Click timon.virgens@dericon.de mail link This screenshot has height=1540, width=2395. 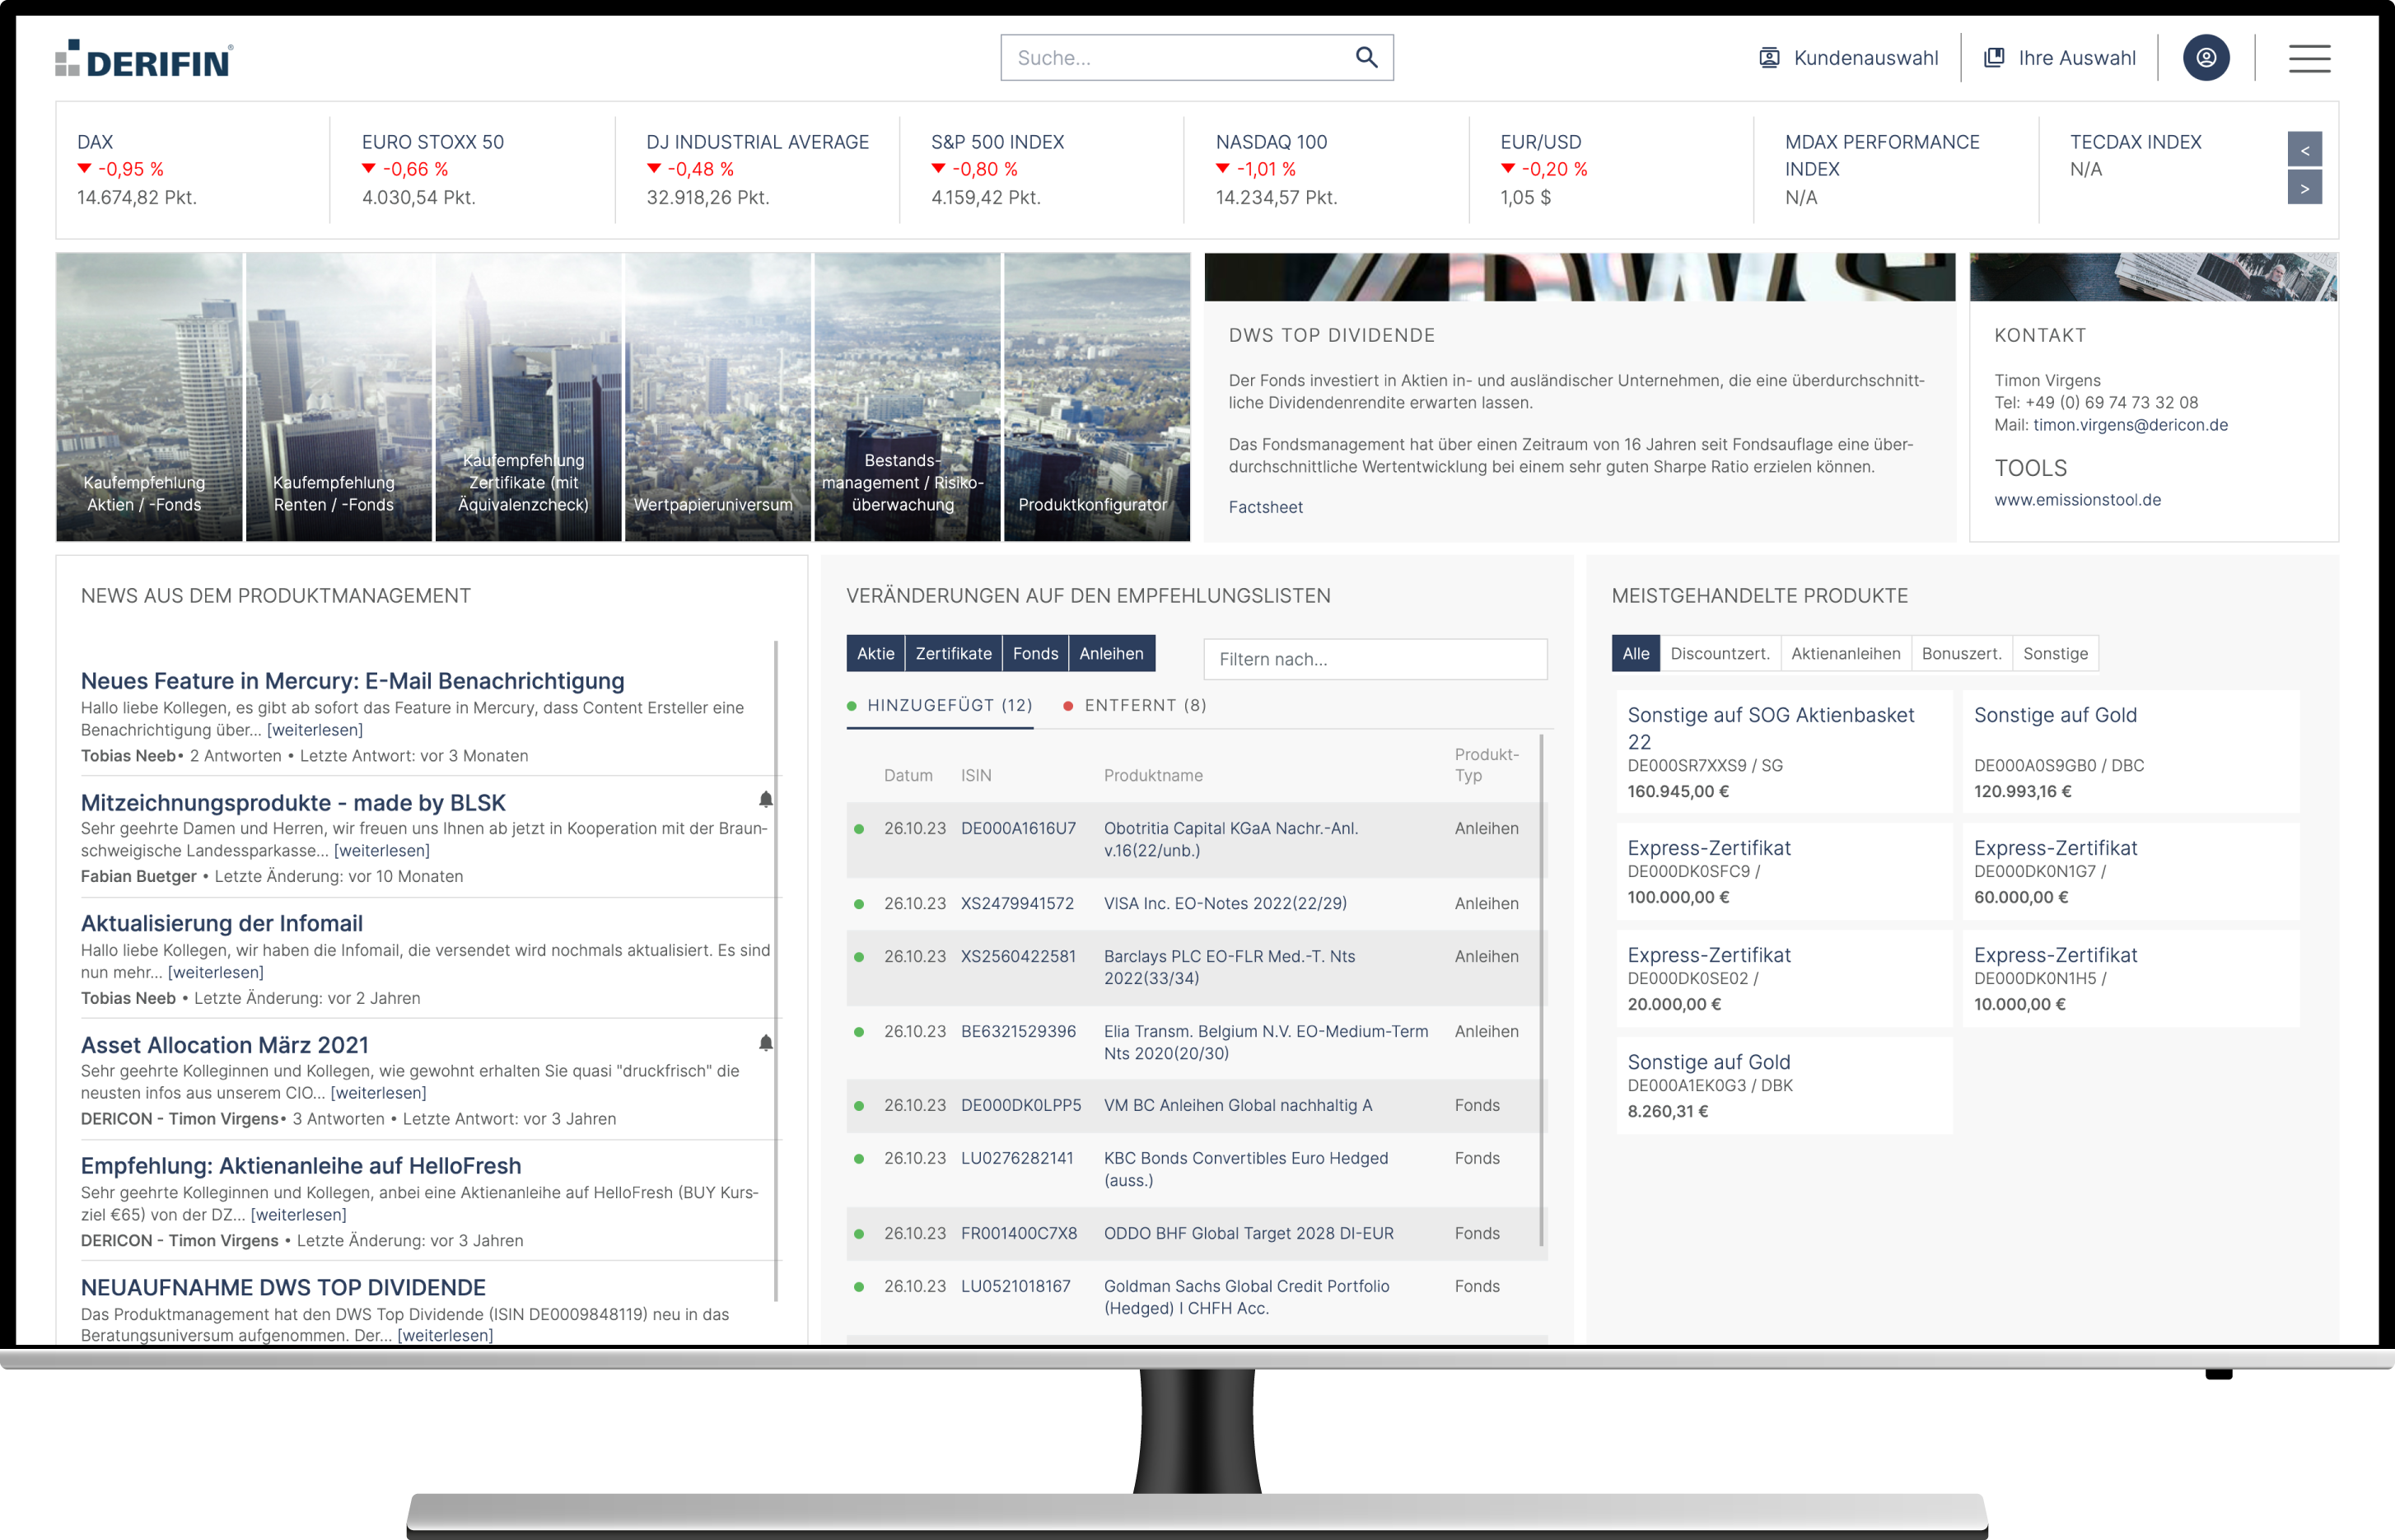2130,425
